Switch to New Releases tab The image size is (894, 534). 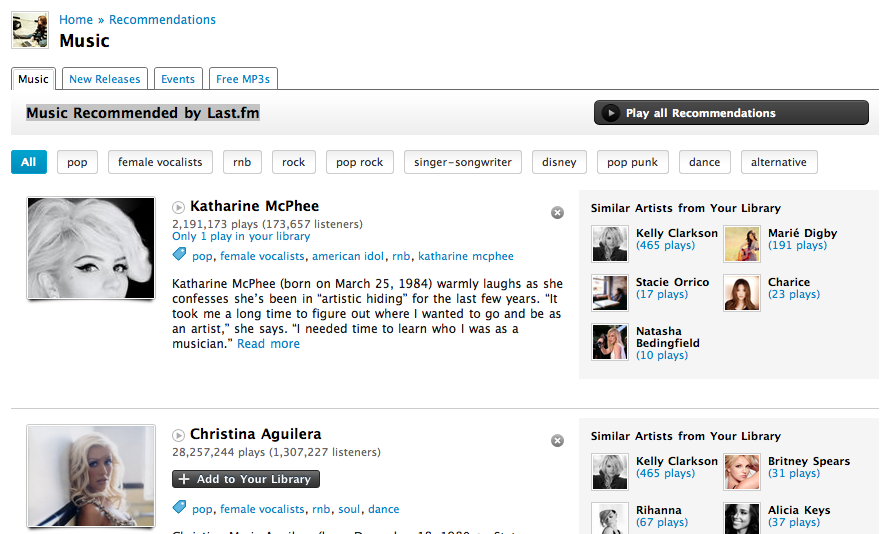[105, 79]
